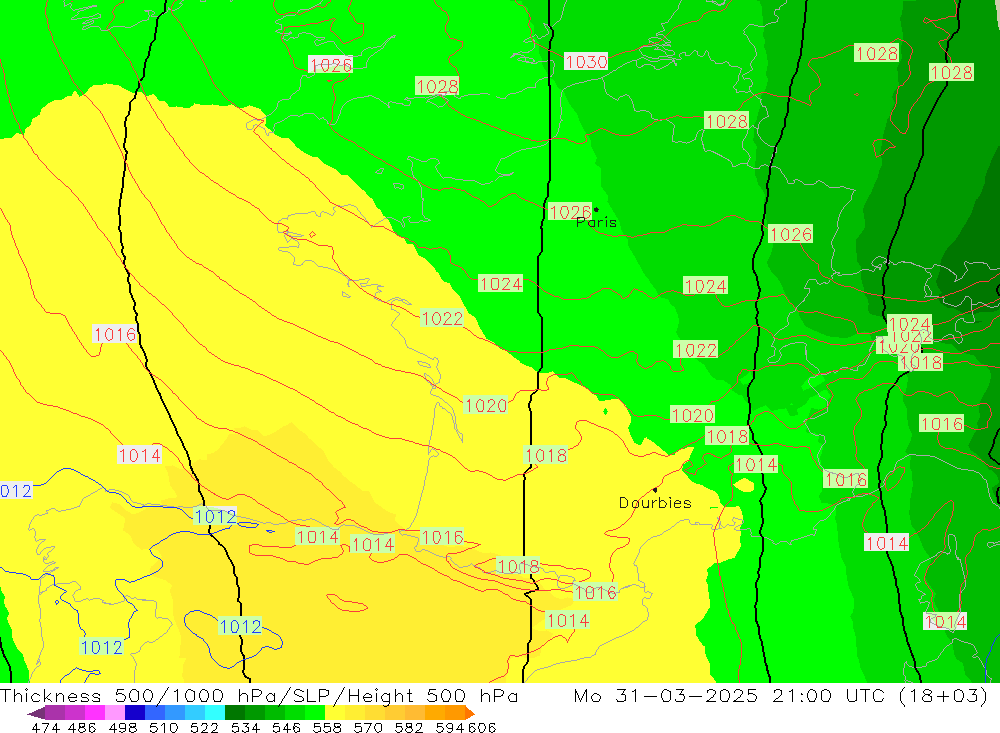1000x733 pixels.
Task: Click the purple left arrow of the color scale
Action: pos(36,713)
